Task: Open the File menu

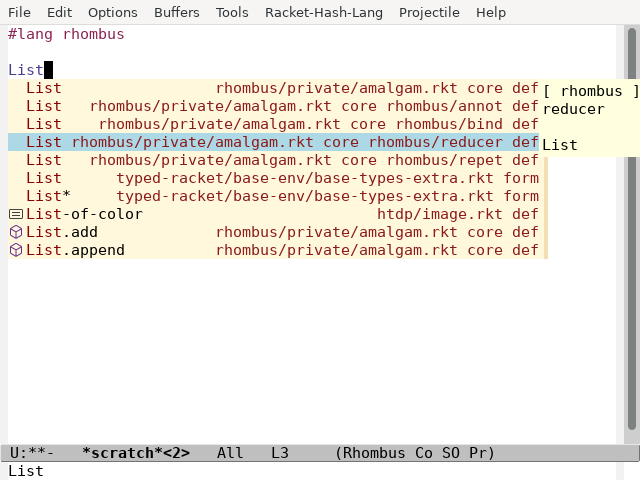Action: click(x=19, y=12)
